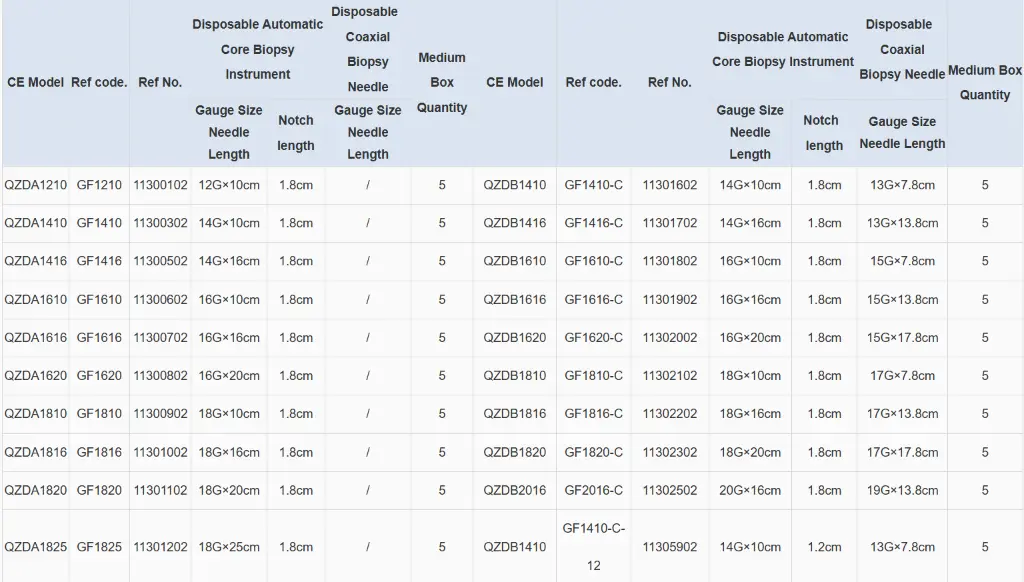Screen dimensions: 1024x582
Task: Click the QZDB1620 model cell
Action: (x=515, y=338)
